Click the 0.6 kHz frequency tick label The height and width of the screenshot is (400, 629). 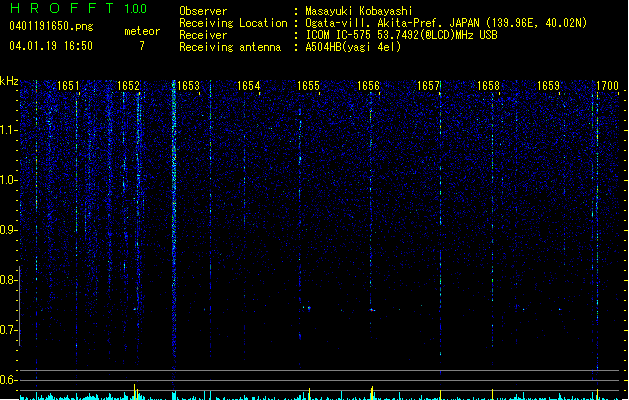coord(9,380)
